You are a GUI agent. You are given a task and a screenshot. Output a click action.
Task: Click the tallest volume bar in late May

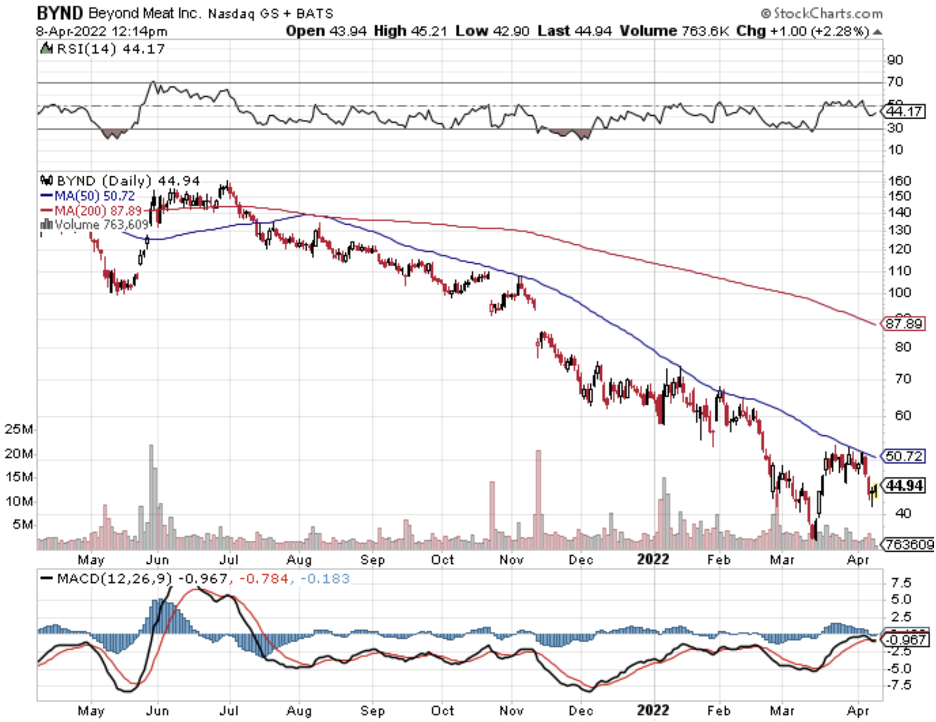(151, 496)
